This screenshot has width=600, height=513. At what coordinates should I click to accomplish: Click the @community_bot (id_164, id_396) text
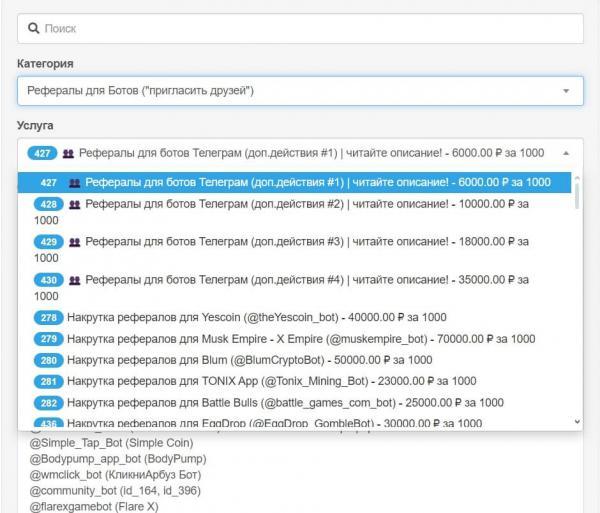coord(115,490)
